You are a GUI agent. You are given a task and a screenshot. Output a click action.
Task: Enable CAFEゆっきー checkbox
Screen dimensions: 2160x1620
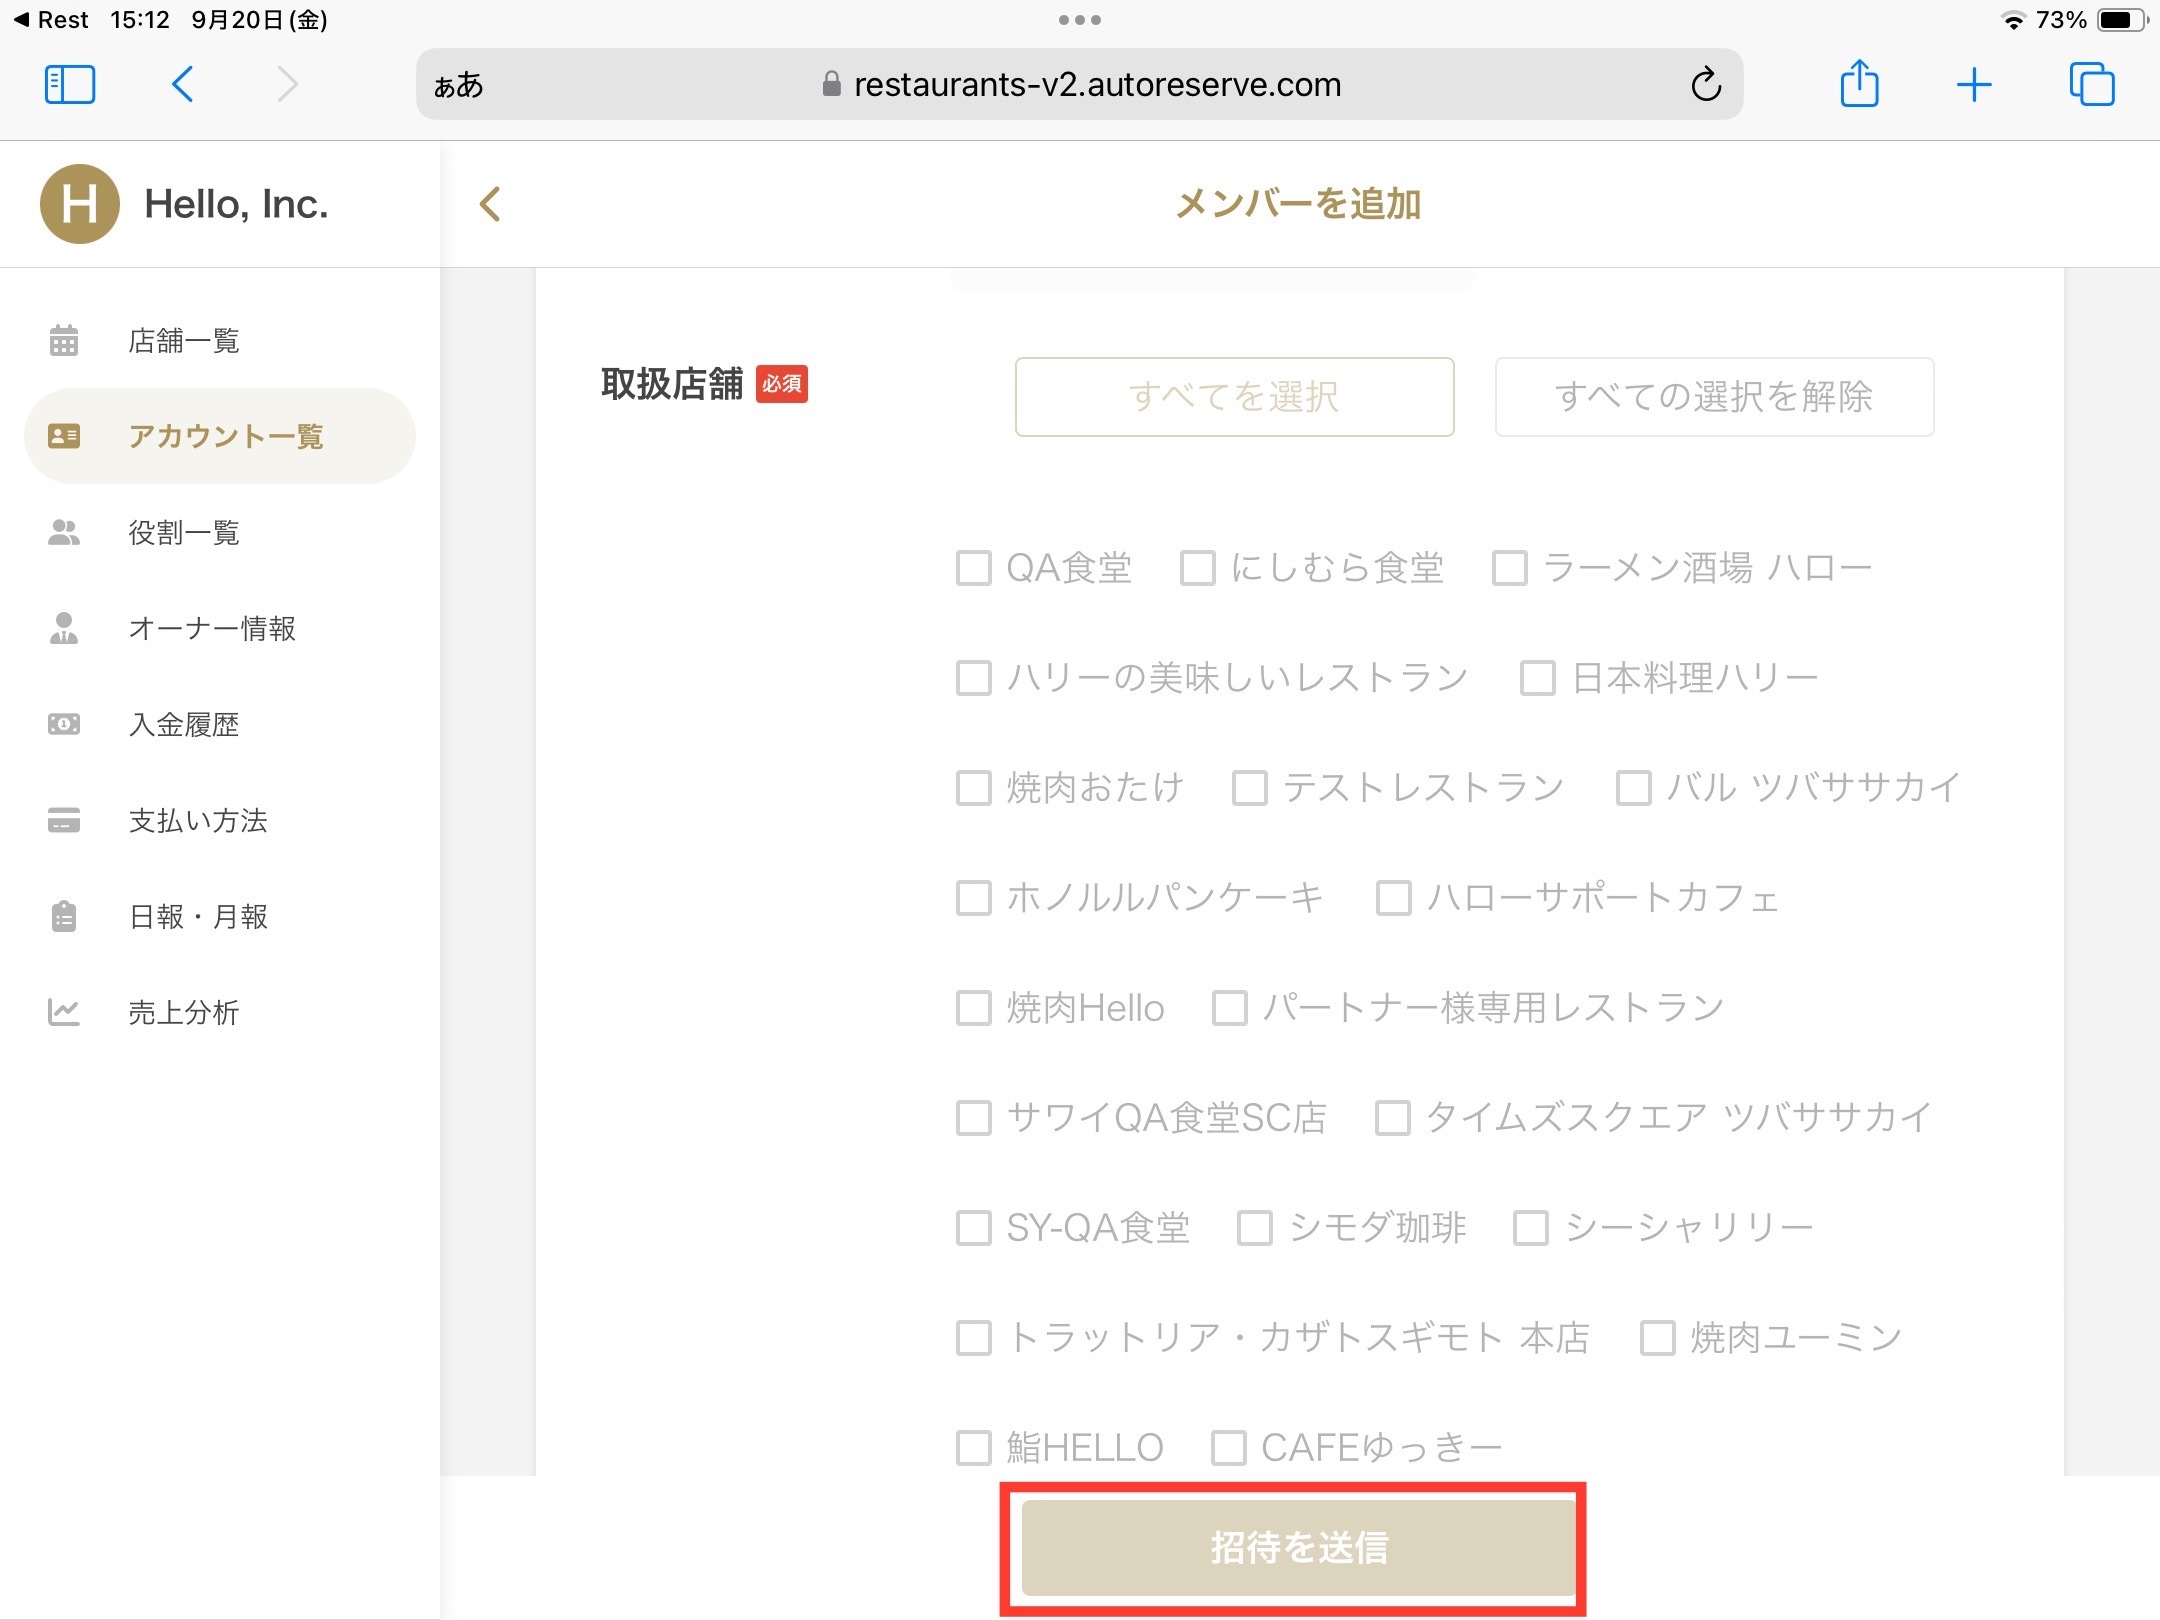(x=1229, y=1447)
